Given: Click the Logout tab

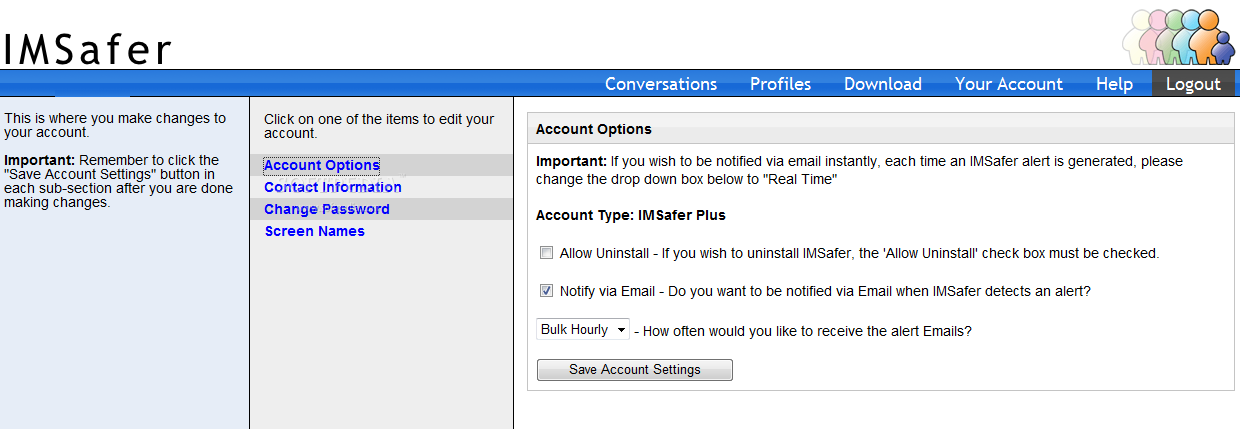Looking at the screenshot, I should pos(1193,84).
